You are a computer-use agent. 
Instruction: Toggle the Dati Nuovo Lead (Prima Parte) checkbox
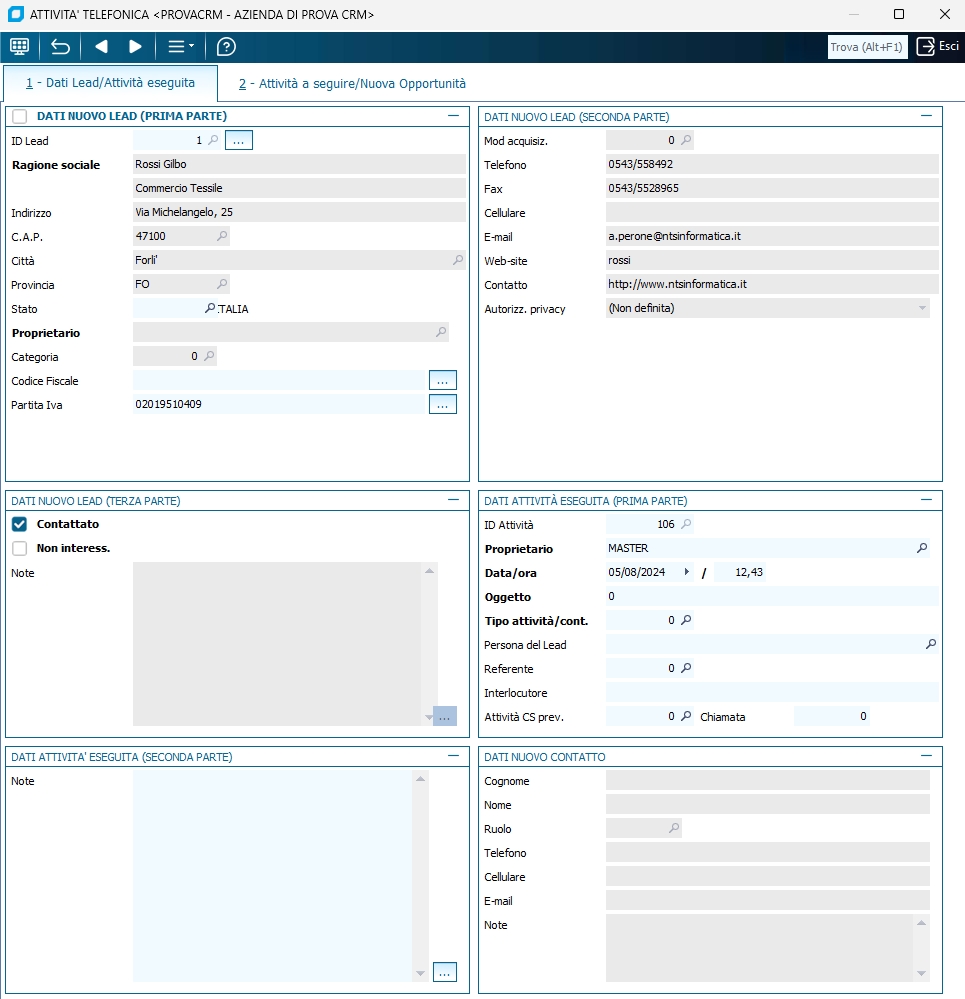[x=20, y=117]
